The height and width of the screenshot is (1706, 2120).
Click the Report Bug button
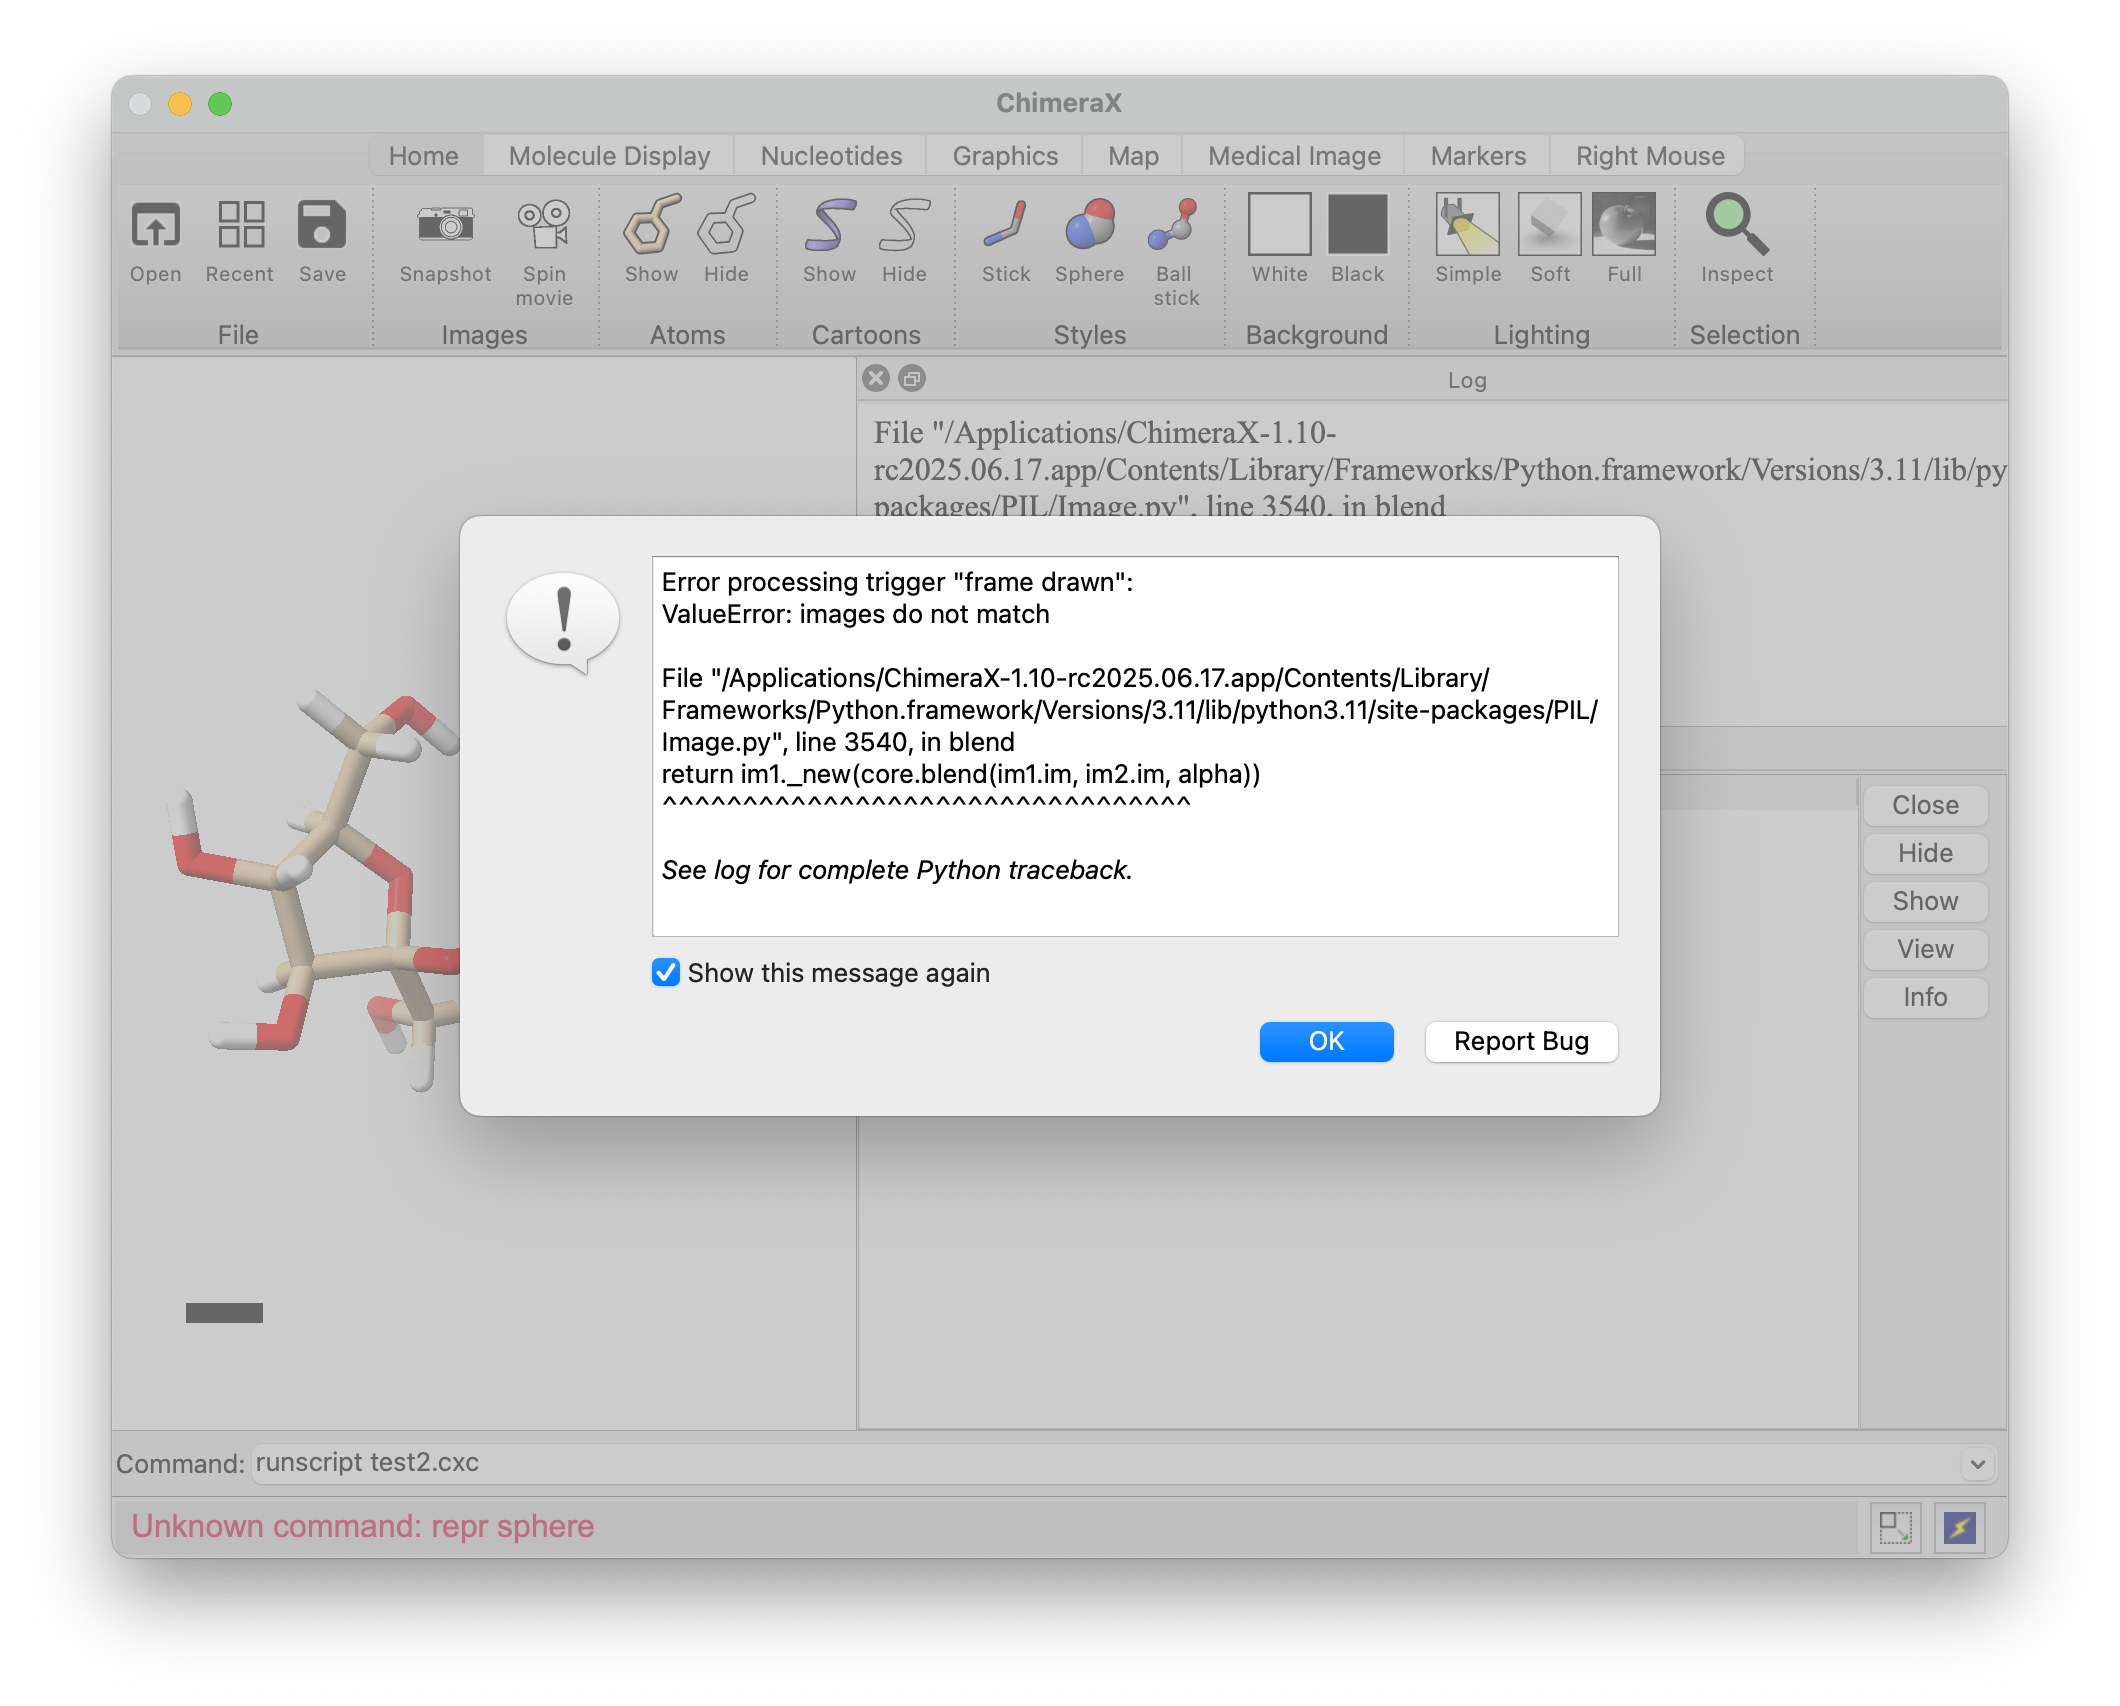tap(1520, 1041)
